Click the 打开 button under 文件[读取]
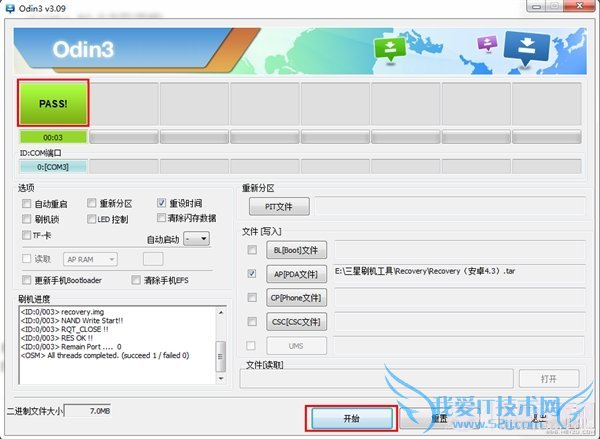The image size is (600, 439). (x=549, y=379)
